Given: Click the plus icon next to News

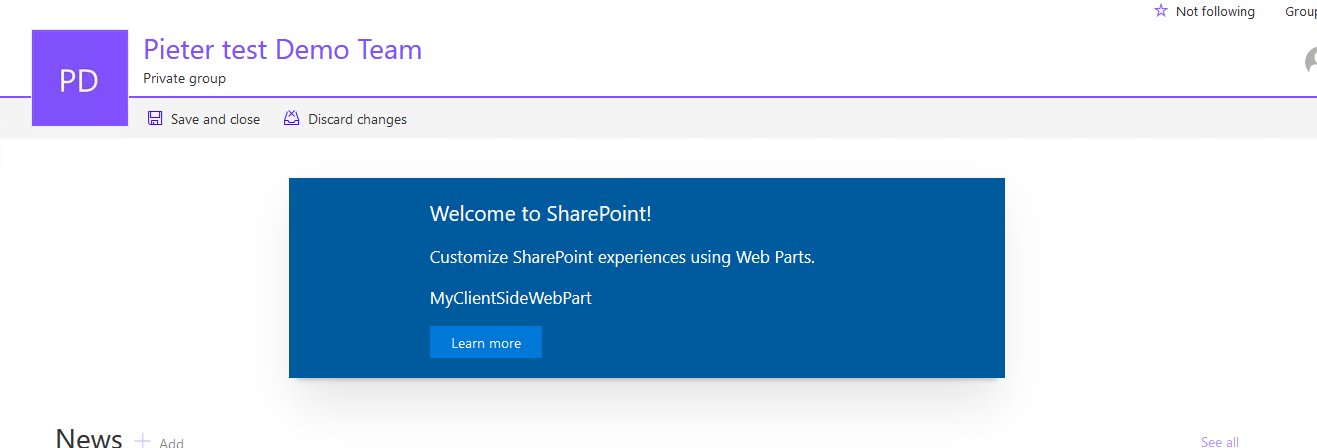Looking at the screenshot, I should click(x=143, y=441).
